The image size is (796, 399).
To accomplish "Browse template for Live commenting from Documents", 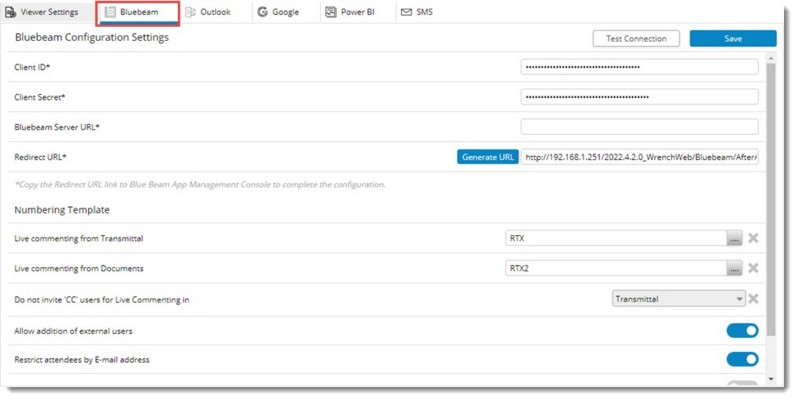I will coord(734,268).
